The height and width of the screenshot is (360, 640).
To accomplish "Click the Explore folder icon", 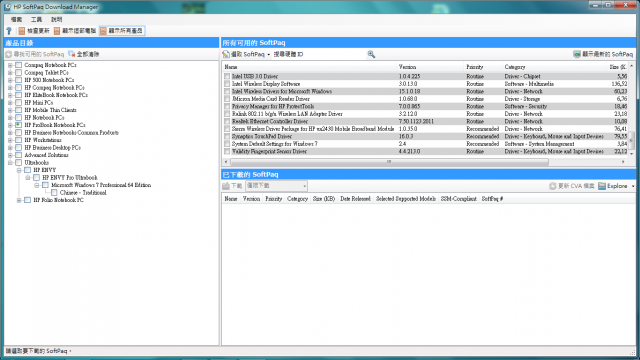I will click(602, 186).
